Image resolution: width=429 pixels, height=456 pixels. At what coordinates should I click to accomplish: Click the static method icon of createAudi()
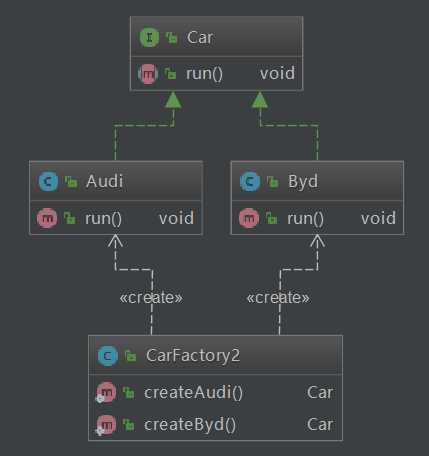(x=106, y=393)
